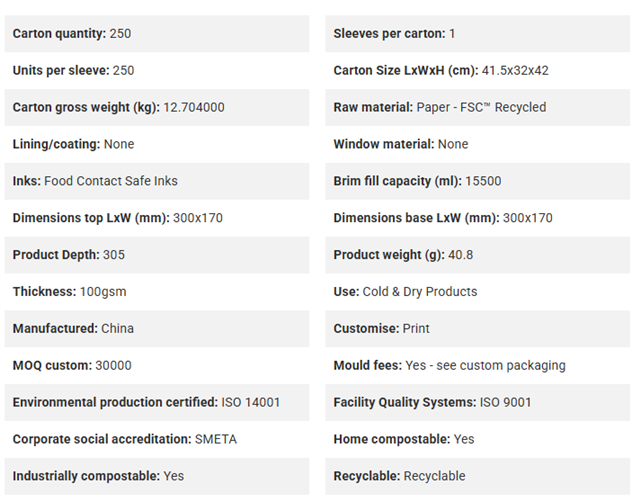The width and height of the screenshot is (640, 501).
Task: Click the Window material None entry
Action: coord(401,144)
